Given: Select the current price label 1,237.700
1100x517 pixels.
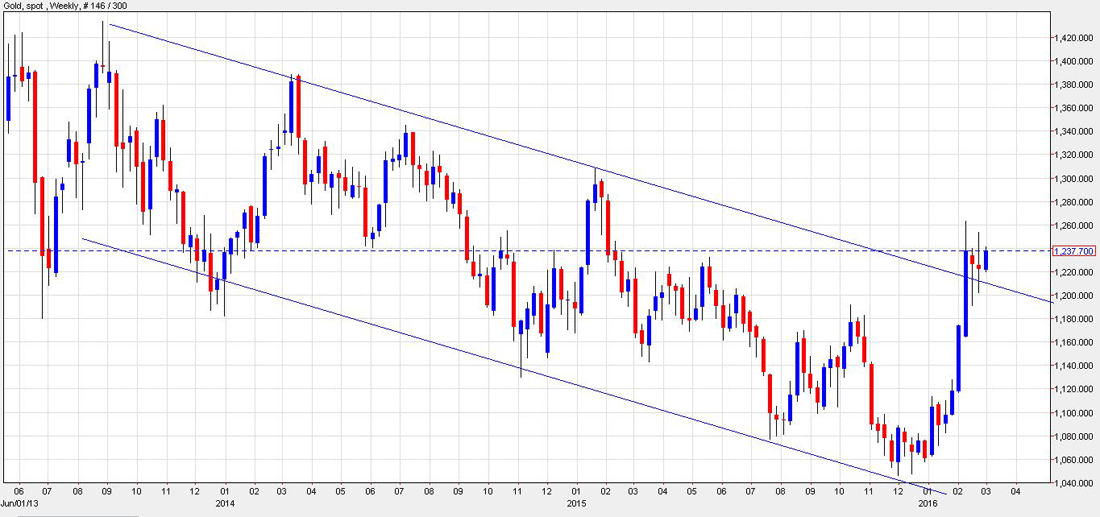Looking at the screenshot, I should (1075, 250).
